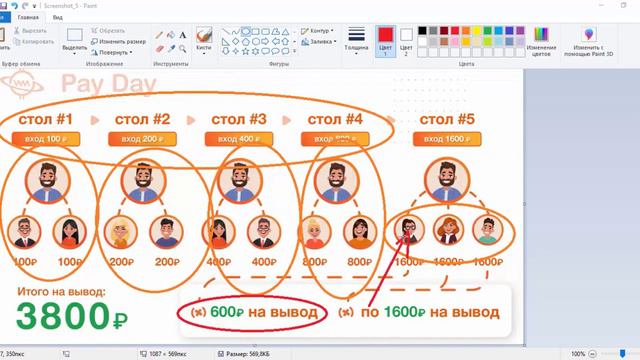
Task: Click the 100% zoom level text
Action: 578,354
